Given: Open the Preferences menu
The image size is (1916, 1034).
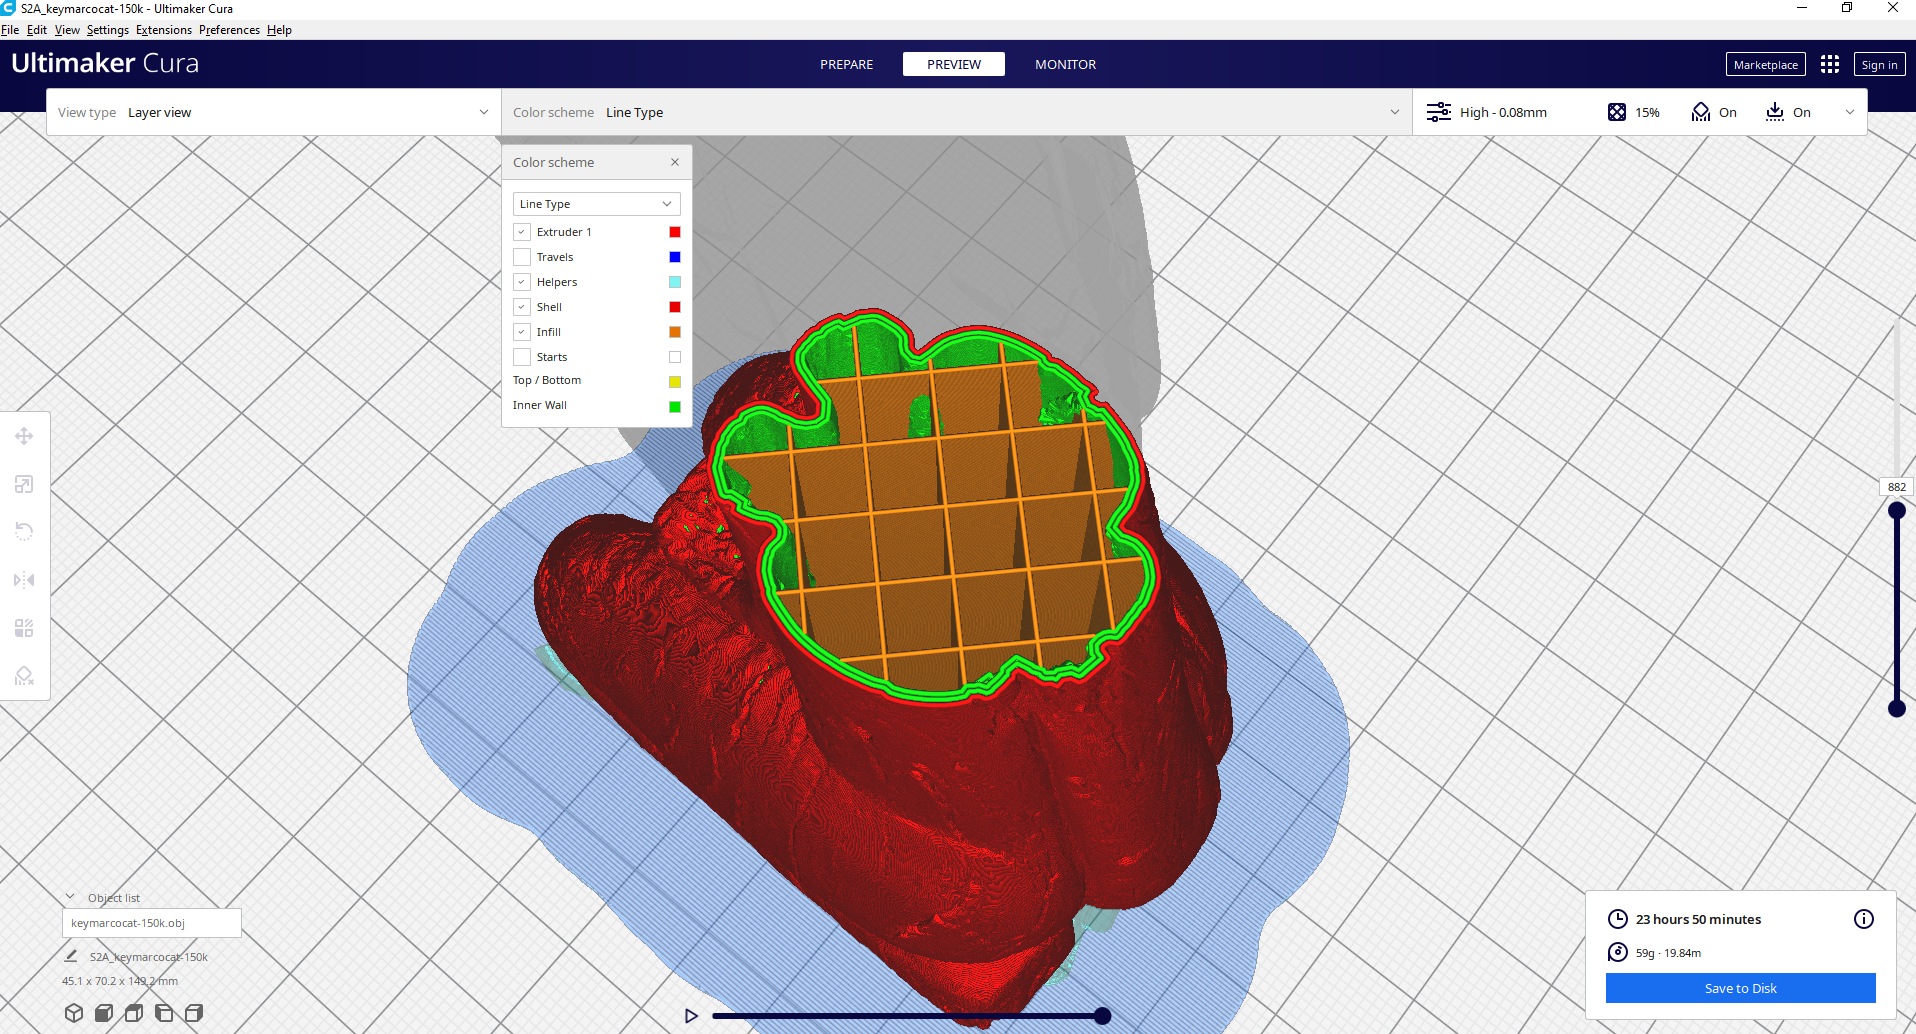Looking at the screenshot, I should (229, 30).
